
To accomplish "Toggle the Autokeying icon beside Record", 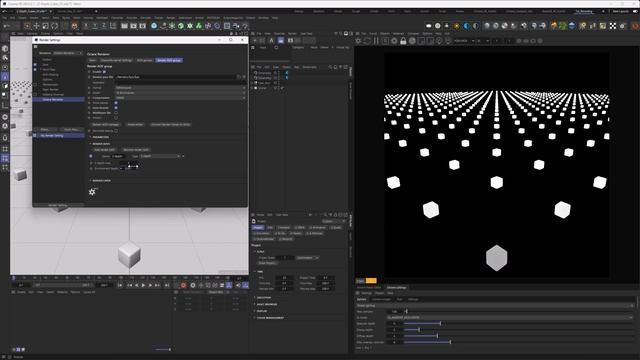I will [193, 285].
